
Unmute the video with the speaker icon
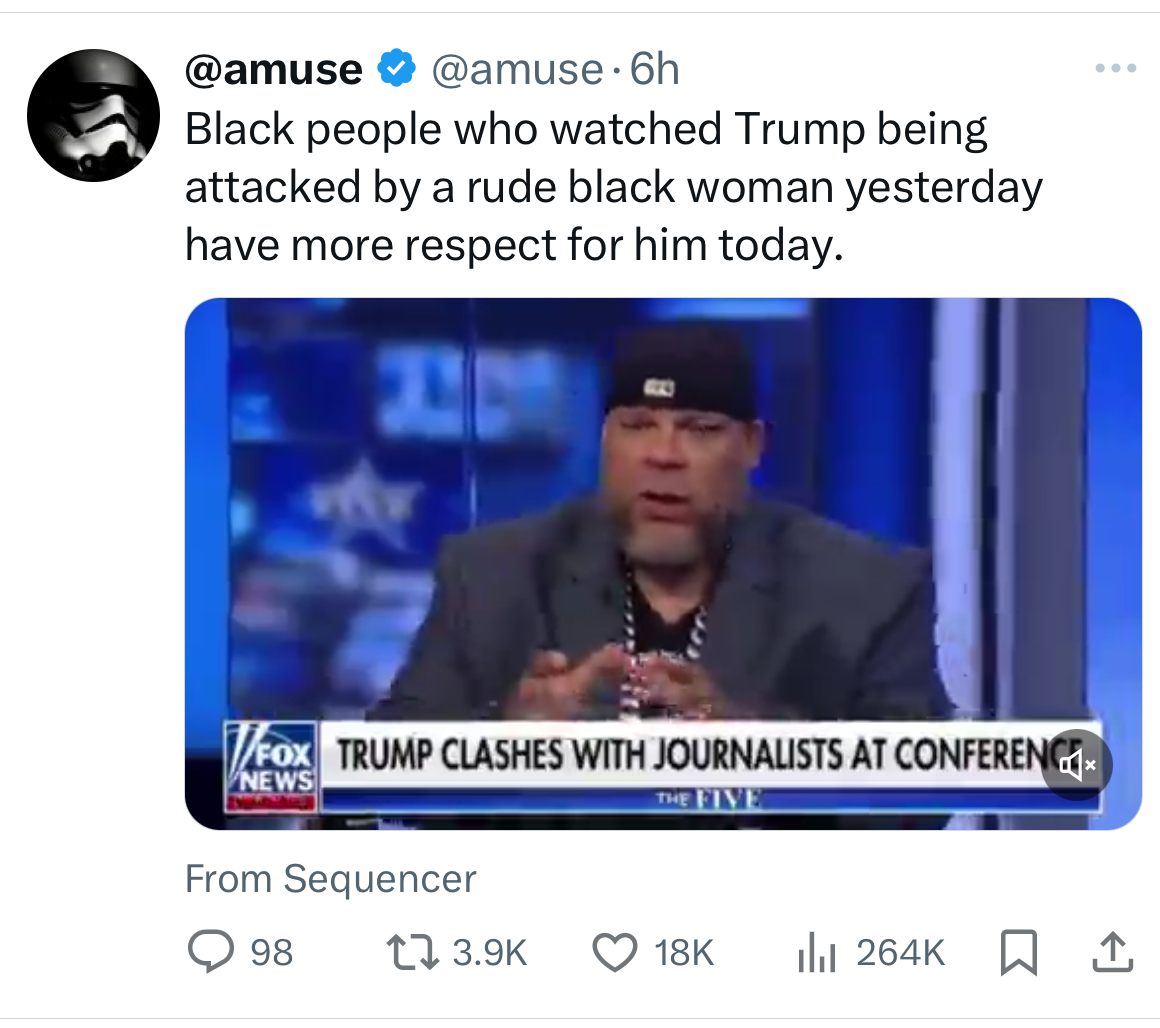1076,765
